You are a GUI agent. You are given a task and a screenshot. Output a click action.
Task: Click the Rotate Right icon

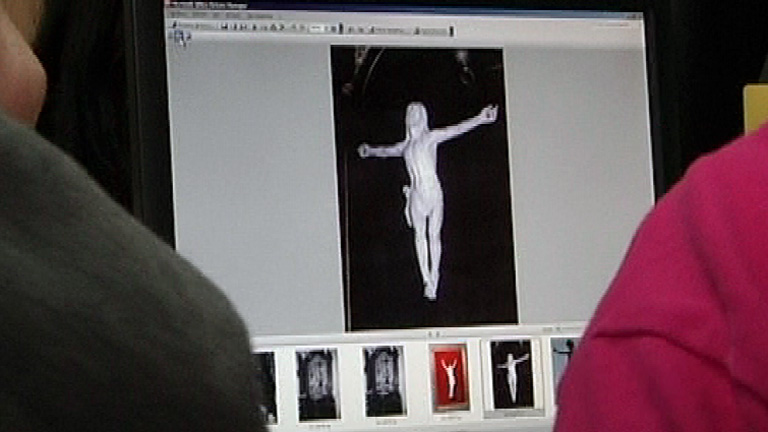click(360, 29)
